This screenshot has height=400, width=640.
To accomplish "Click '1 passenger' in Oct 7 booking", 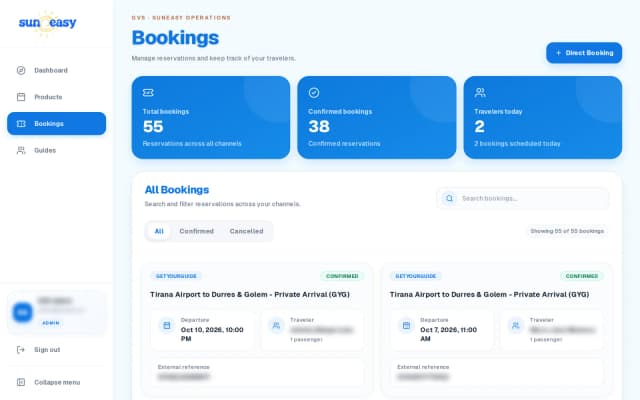I will tap(546, 340).
